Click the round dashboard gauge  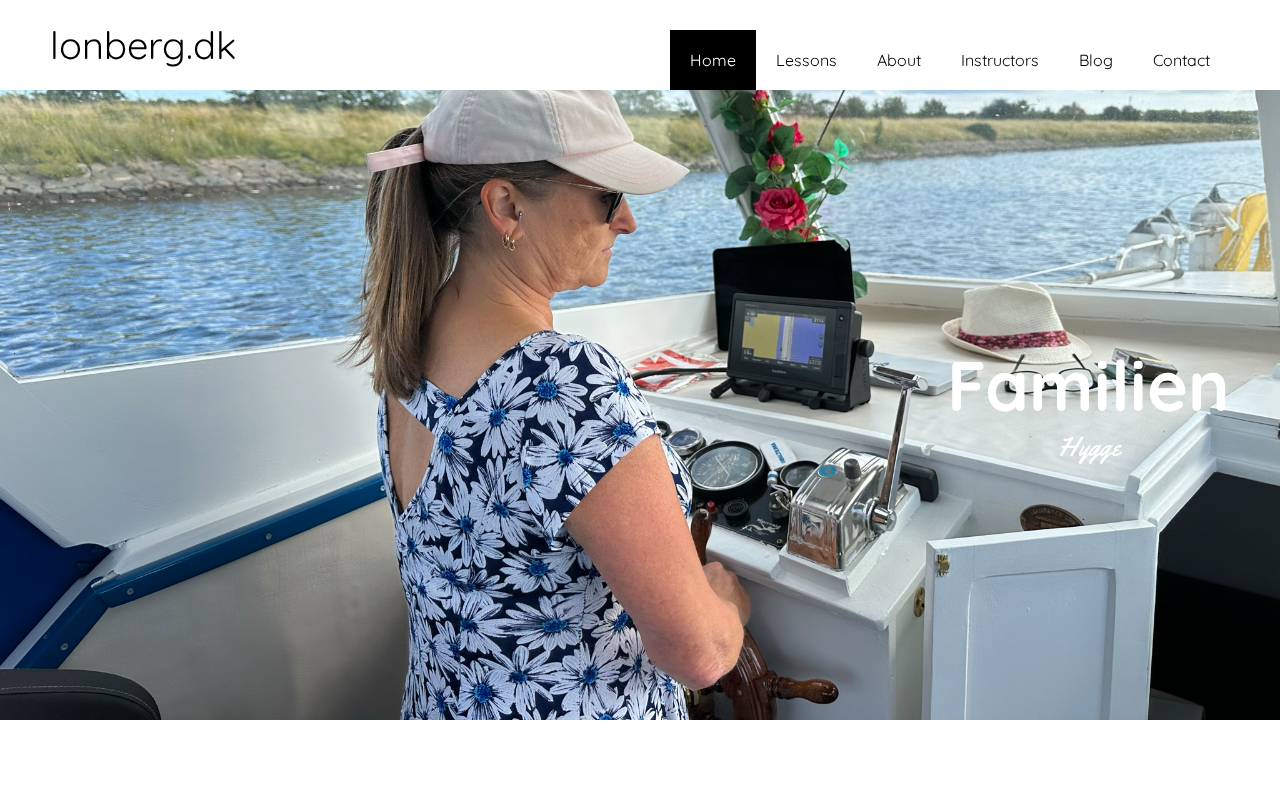(x=726, y=469)
